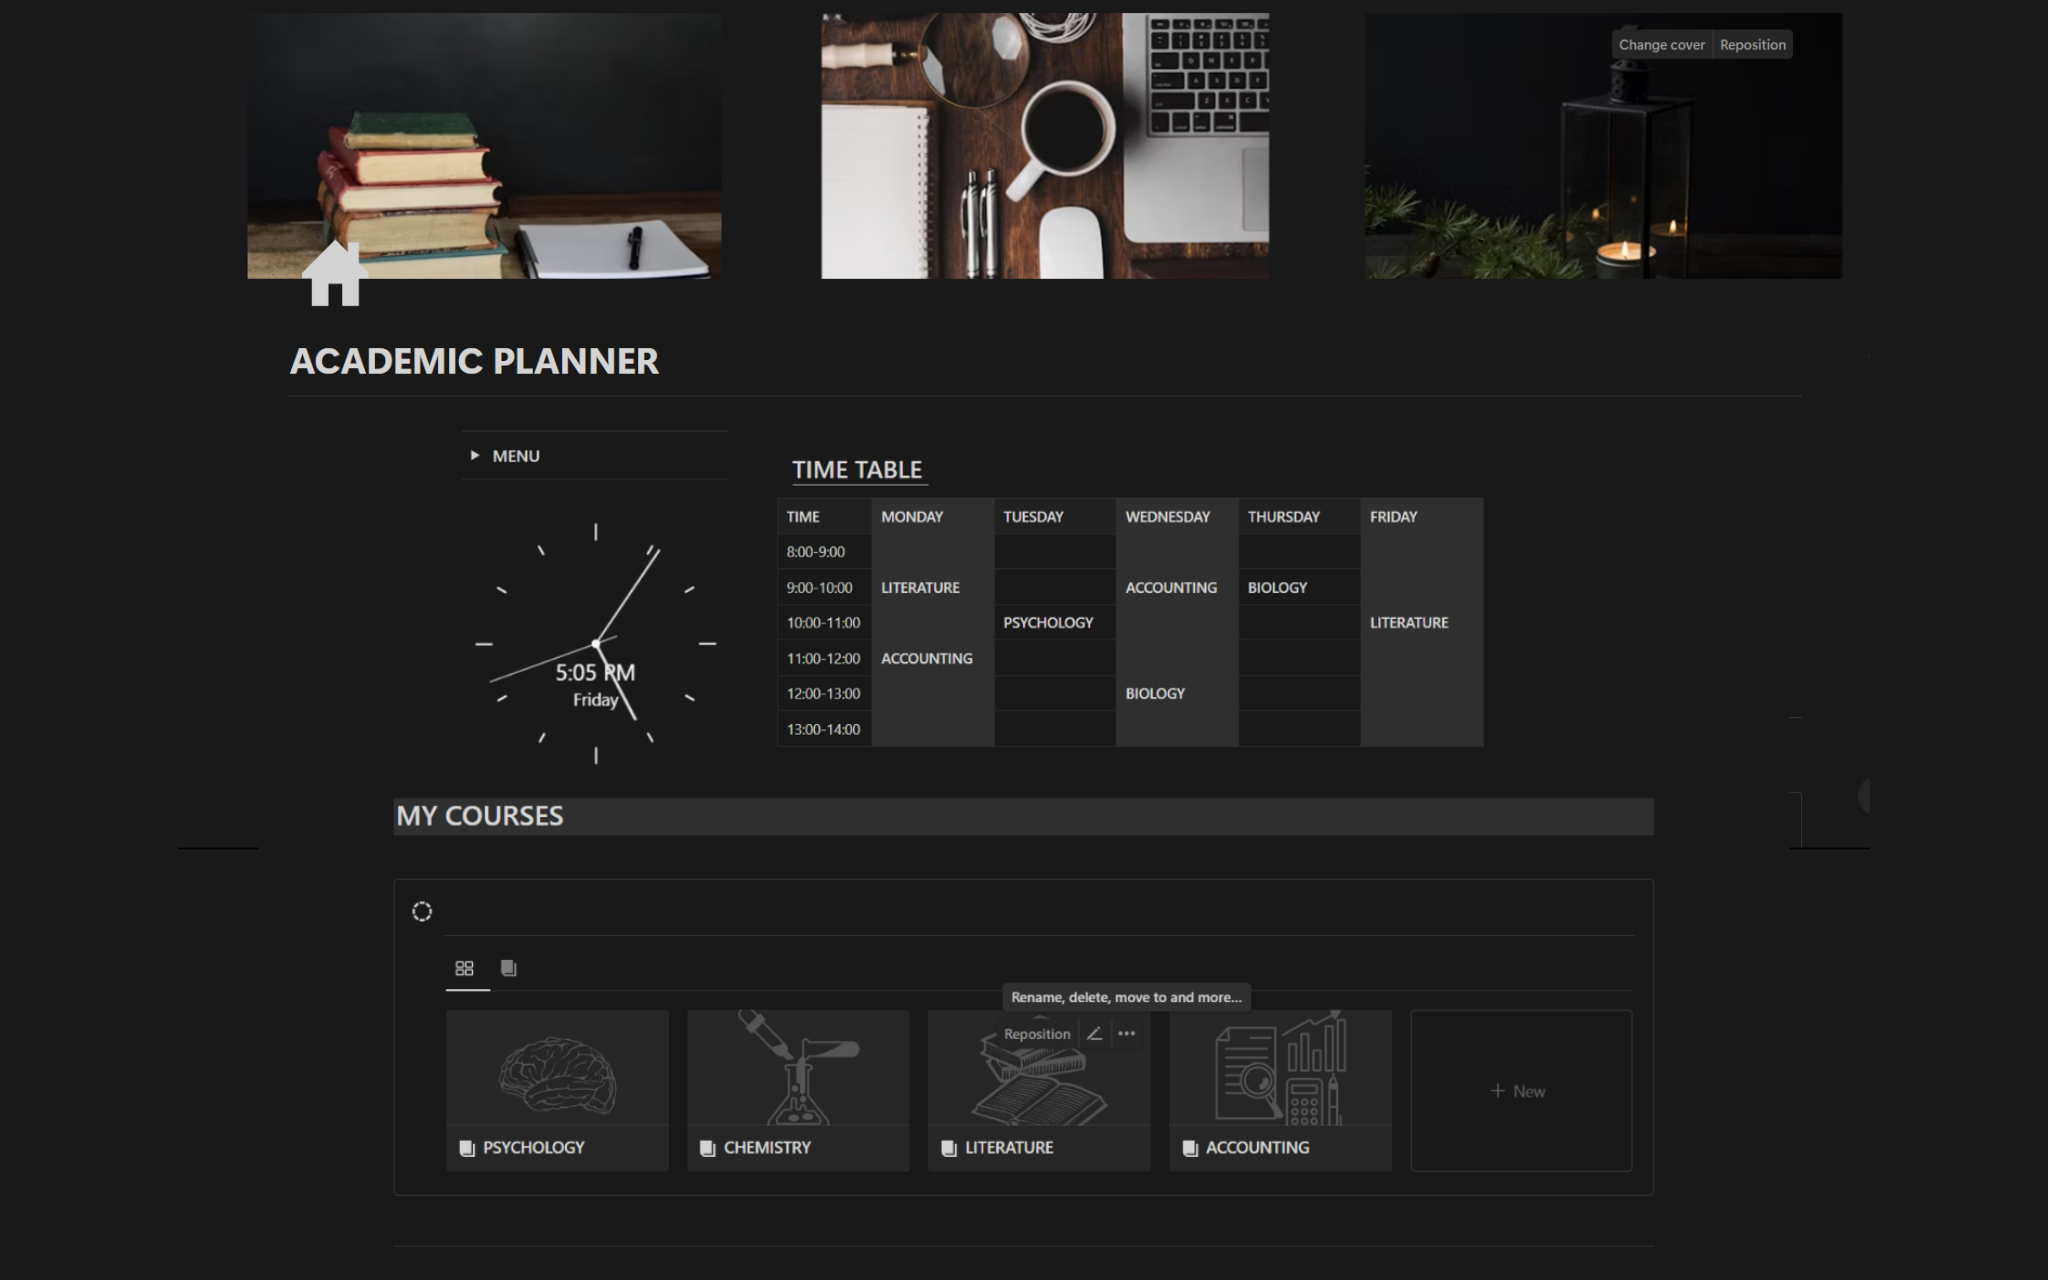
Task: Click the page icon beside LITERATURE
Action: [x=948, y=1147]
